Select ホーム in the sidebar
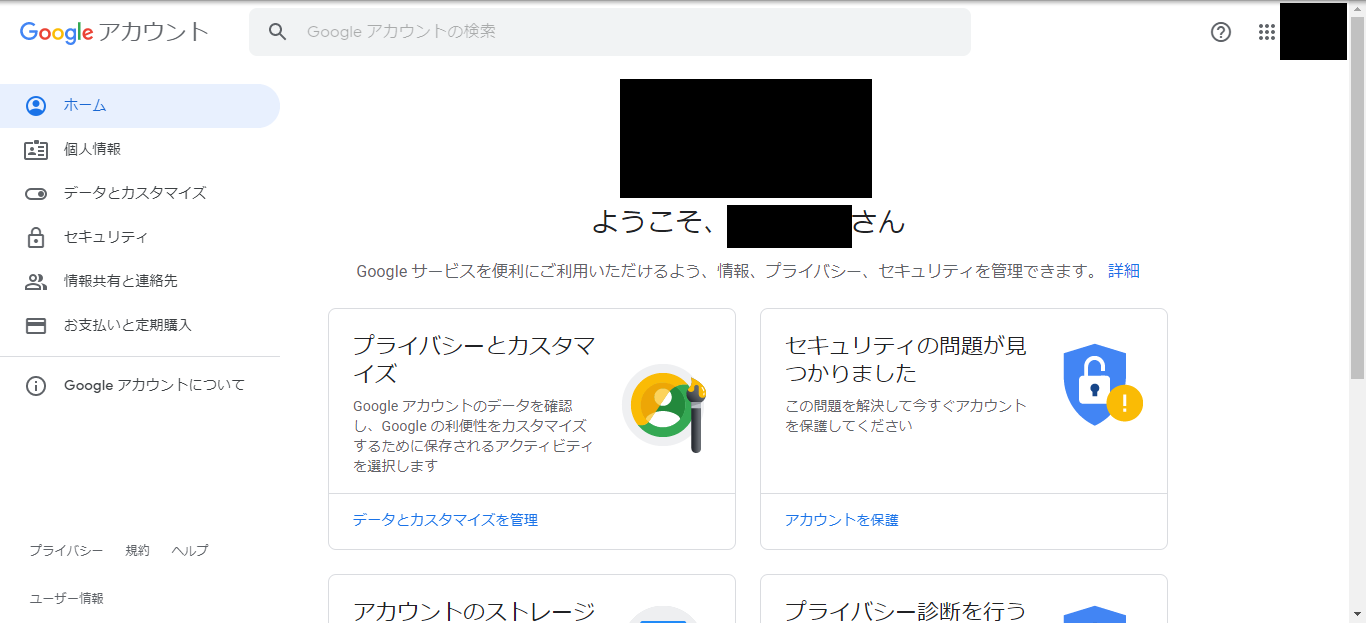The height and width of the screenshot is (623, 1366). pyautogui.click(x=140, y=106)
